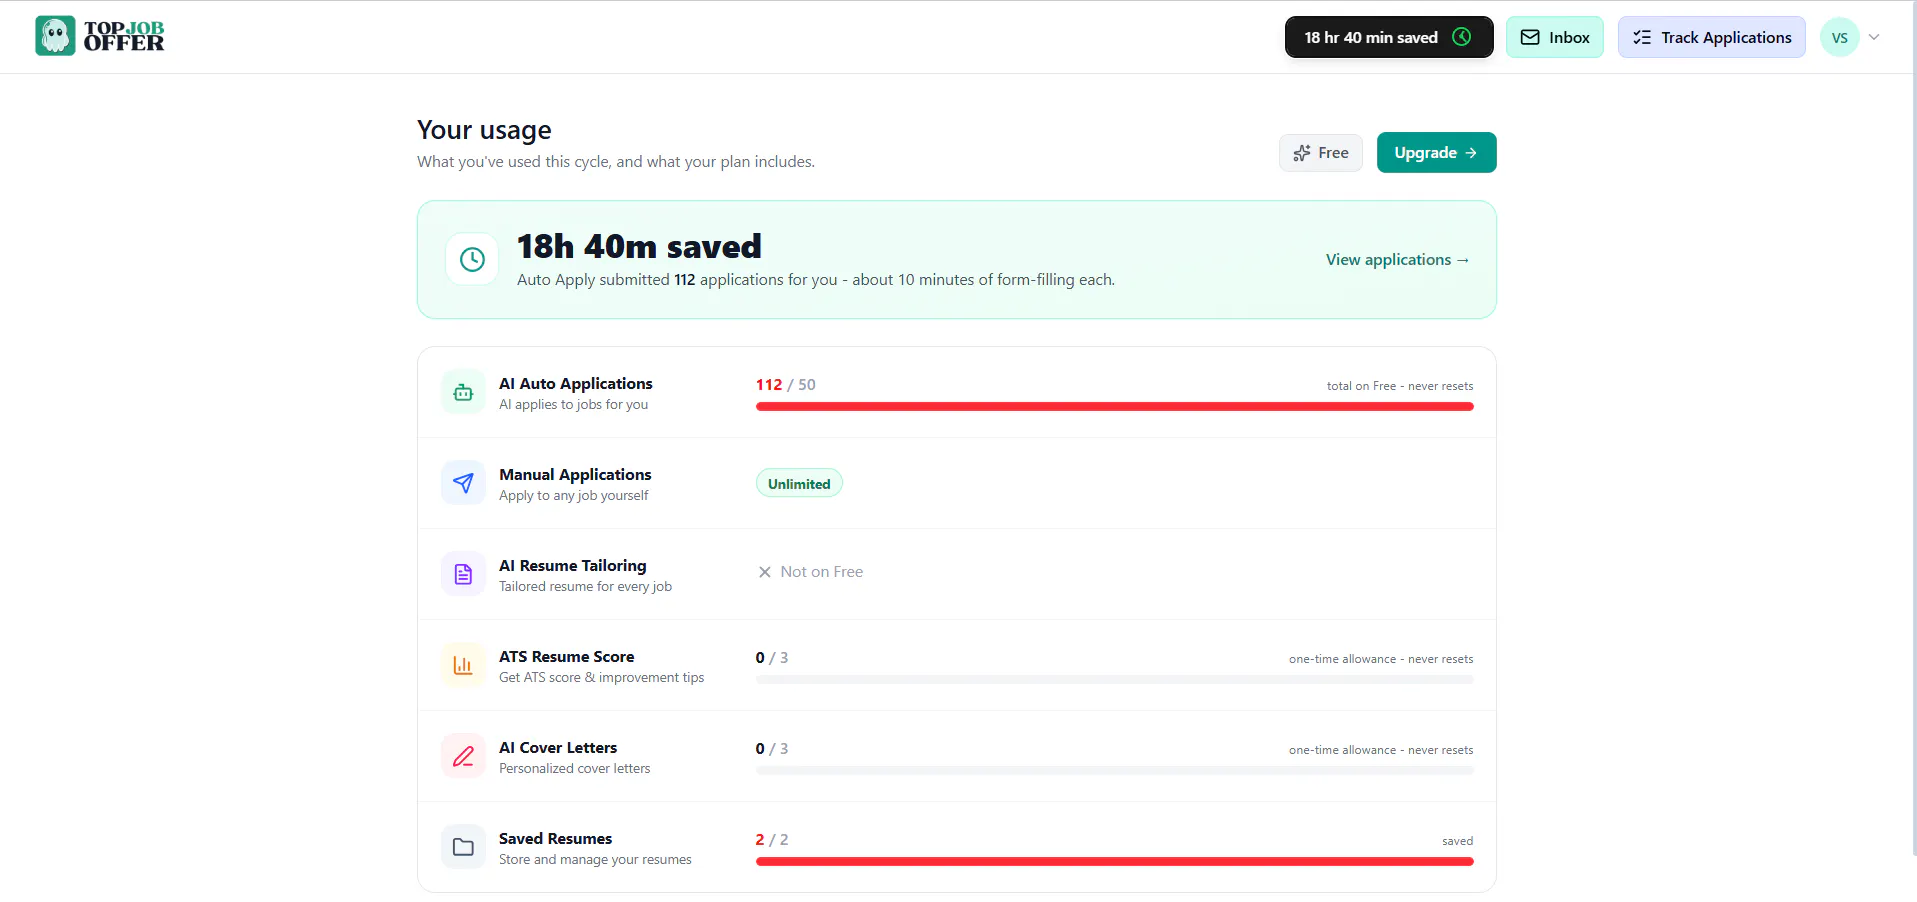Go to Track Applications

click(1711, 37)
